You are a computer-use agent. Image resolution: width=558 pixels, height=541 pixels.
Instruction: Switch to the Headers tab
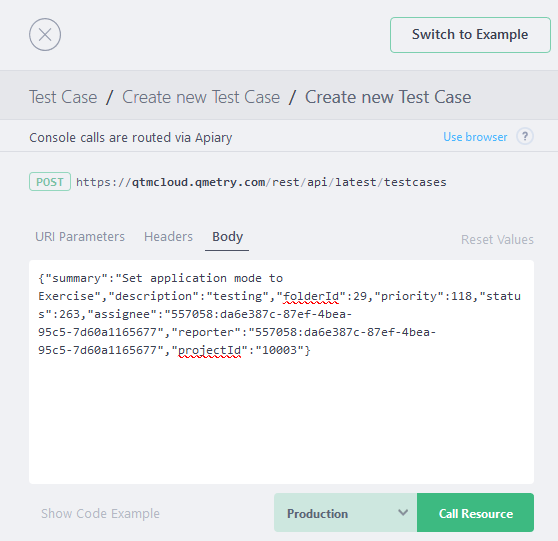(168, 237)
